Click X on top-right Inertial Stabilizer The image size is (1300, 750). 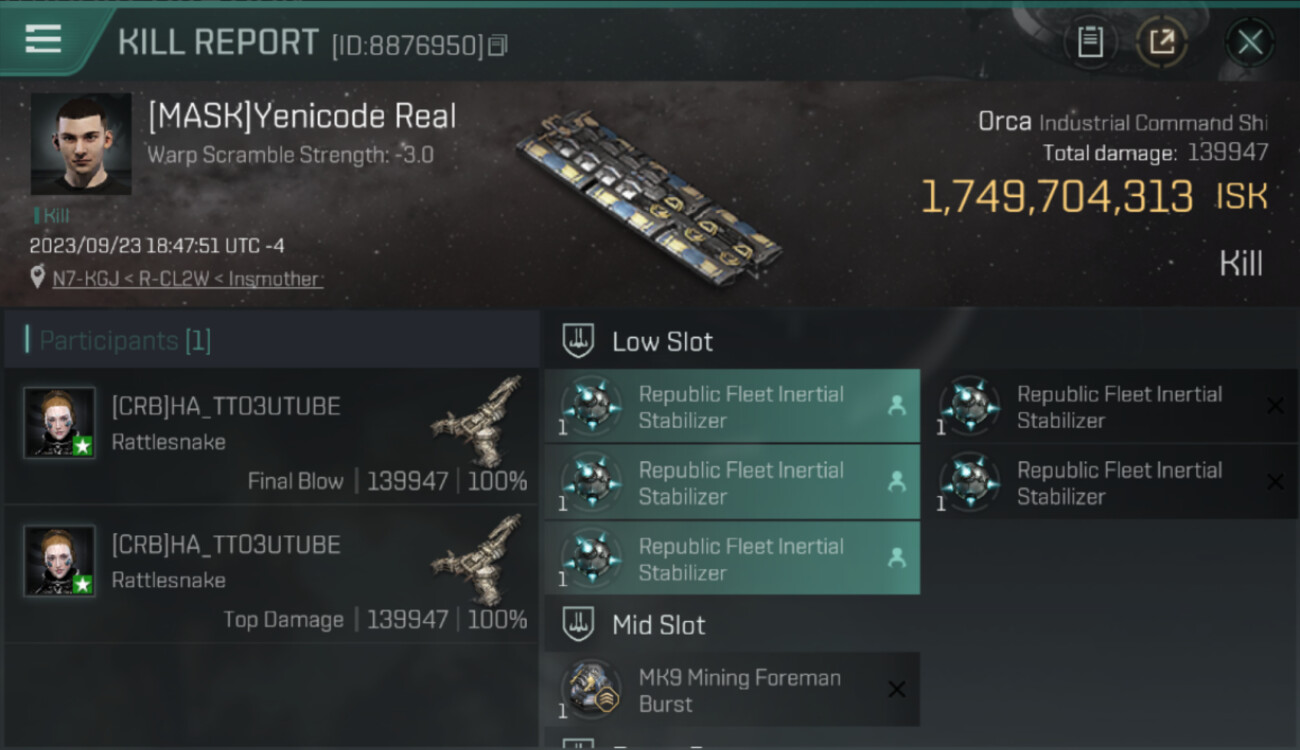(x=1275, y=406)
